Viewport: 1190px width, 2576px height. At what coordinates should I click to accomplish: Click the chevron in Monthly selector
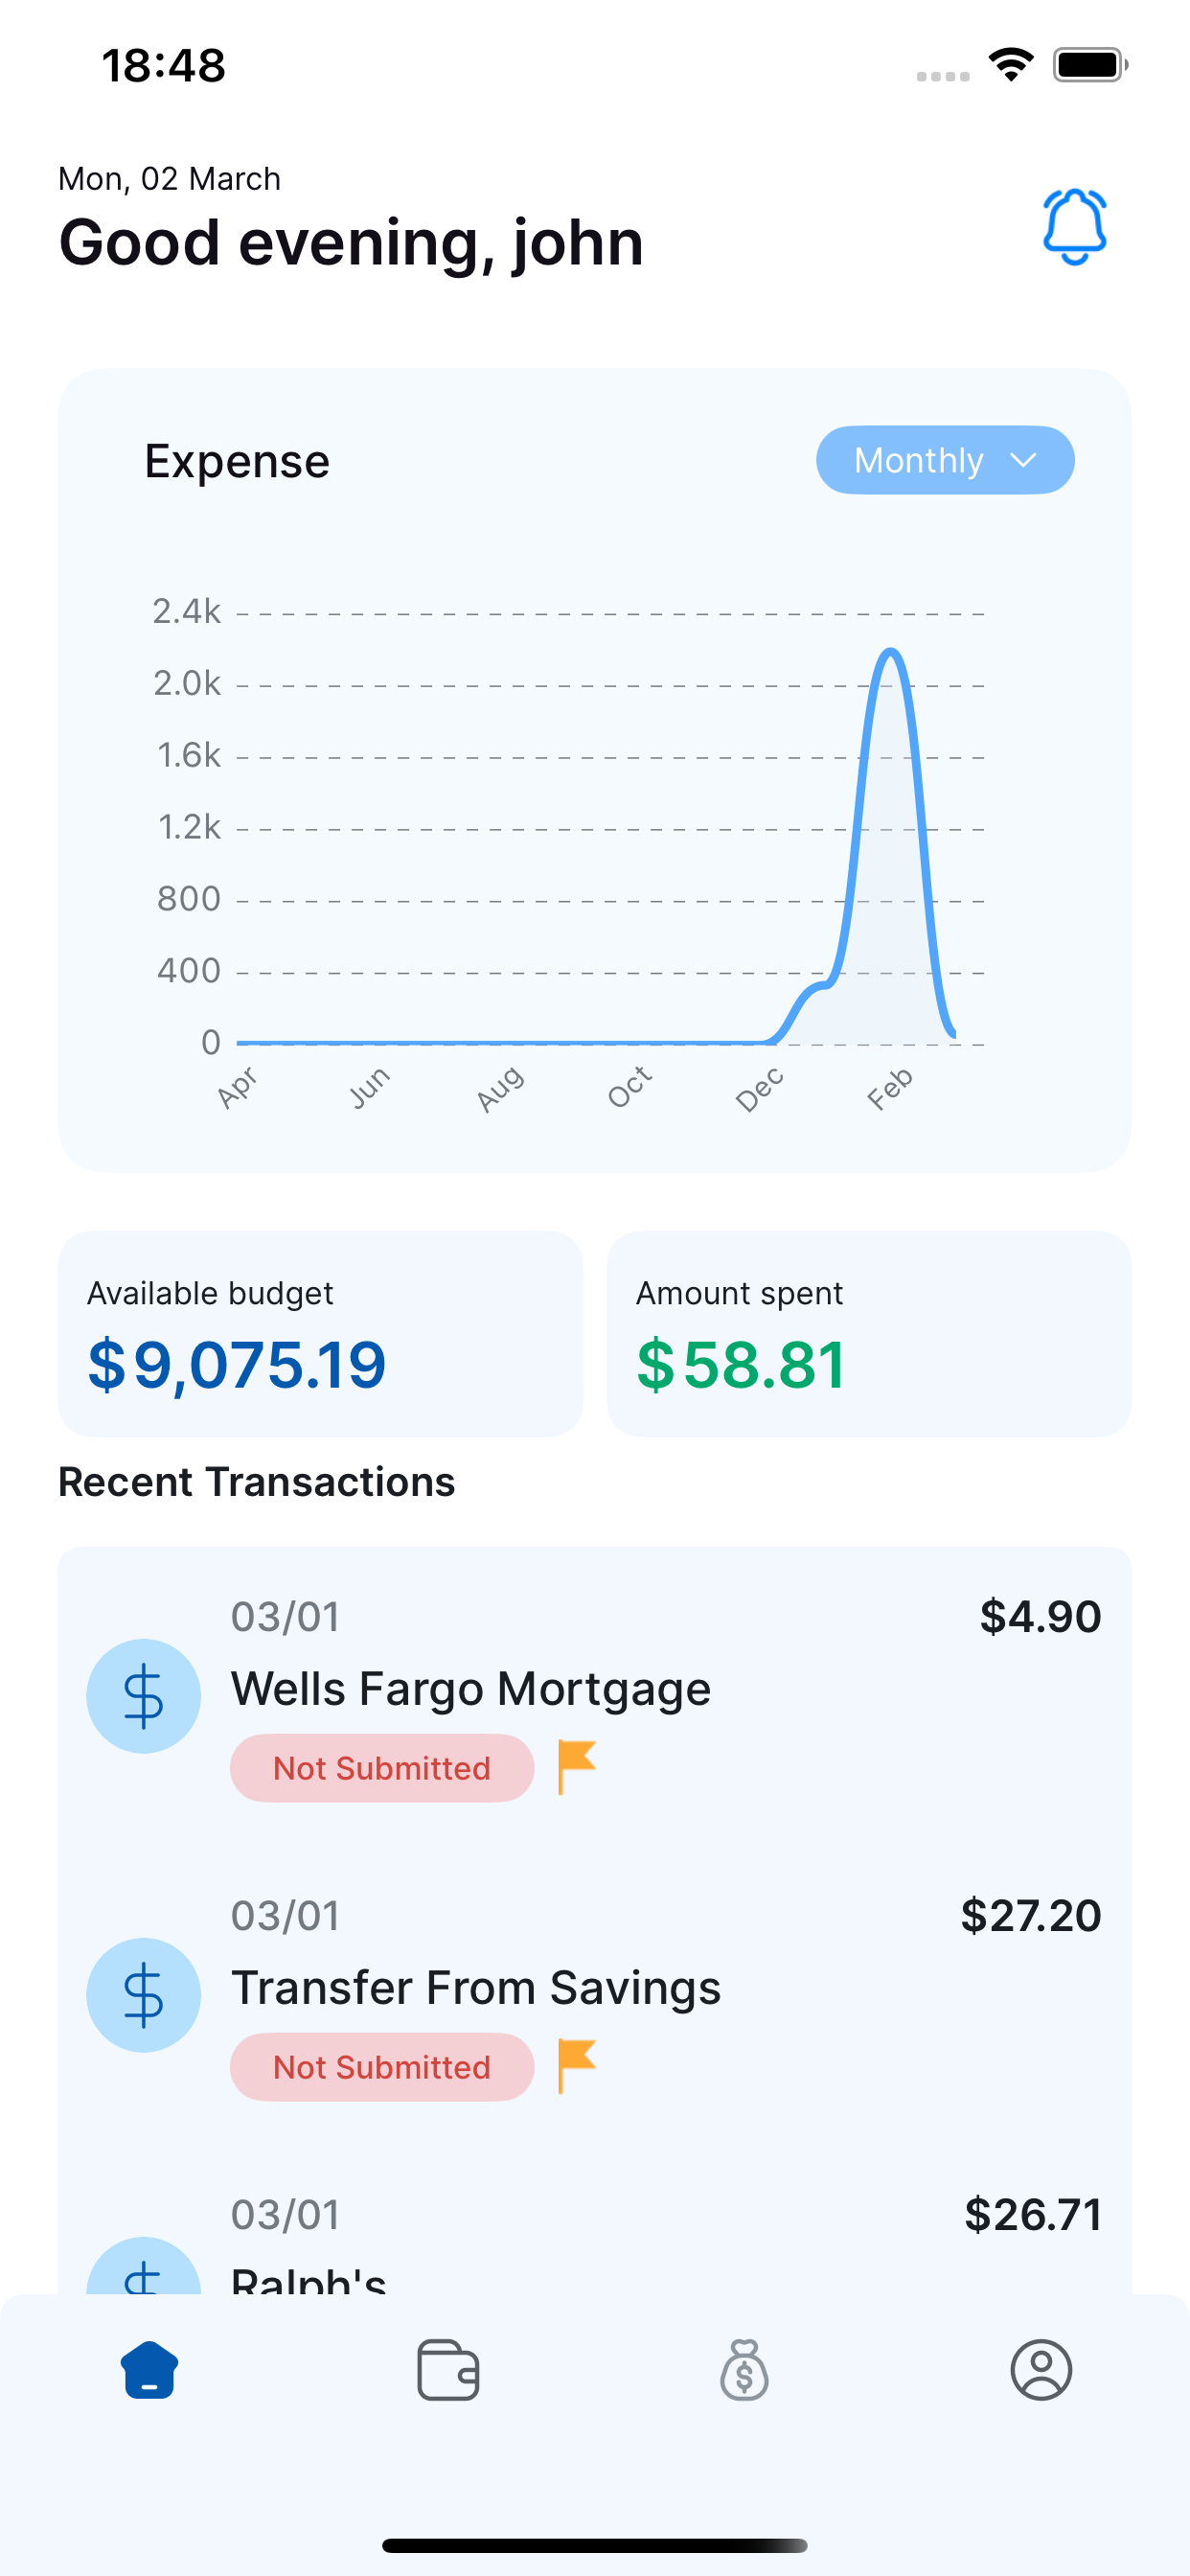click(x=1022, y=460)
